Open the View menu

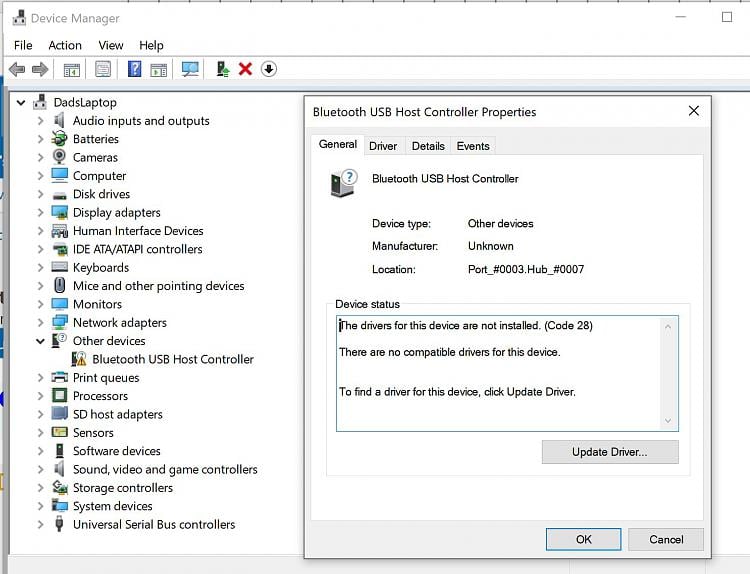[110, 45]
